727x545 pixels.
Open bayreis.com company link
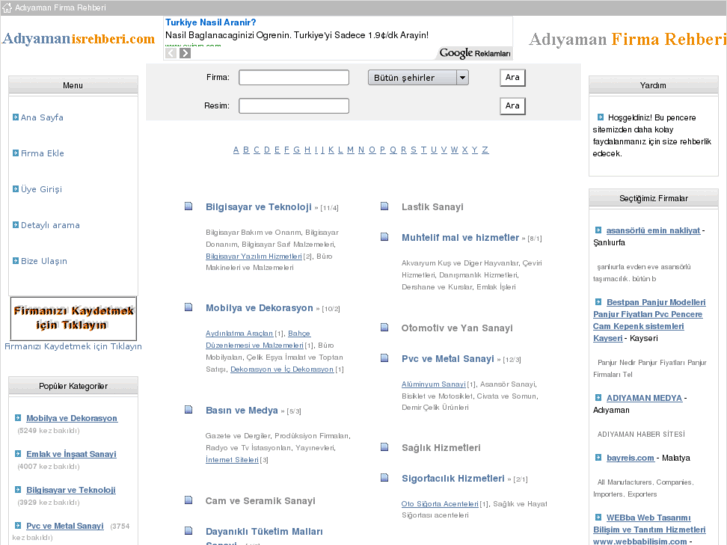tap(630, 458)
